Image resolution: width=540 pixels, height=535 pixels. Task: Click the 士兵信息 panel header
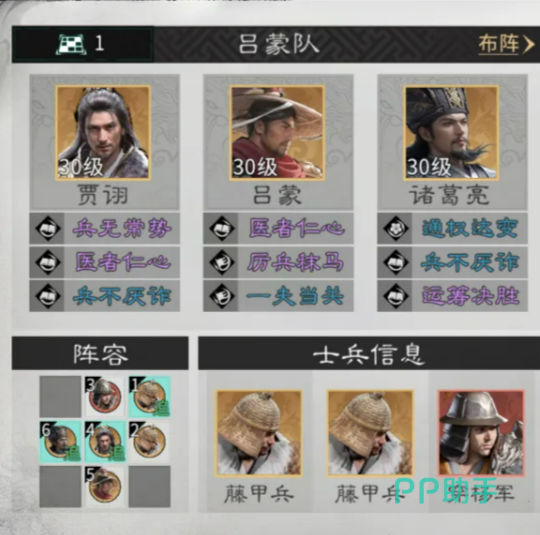(x=369, y=353)
